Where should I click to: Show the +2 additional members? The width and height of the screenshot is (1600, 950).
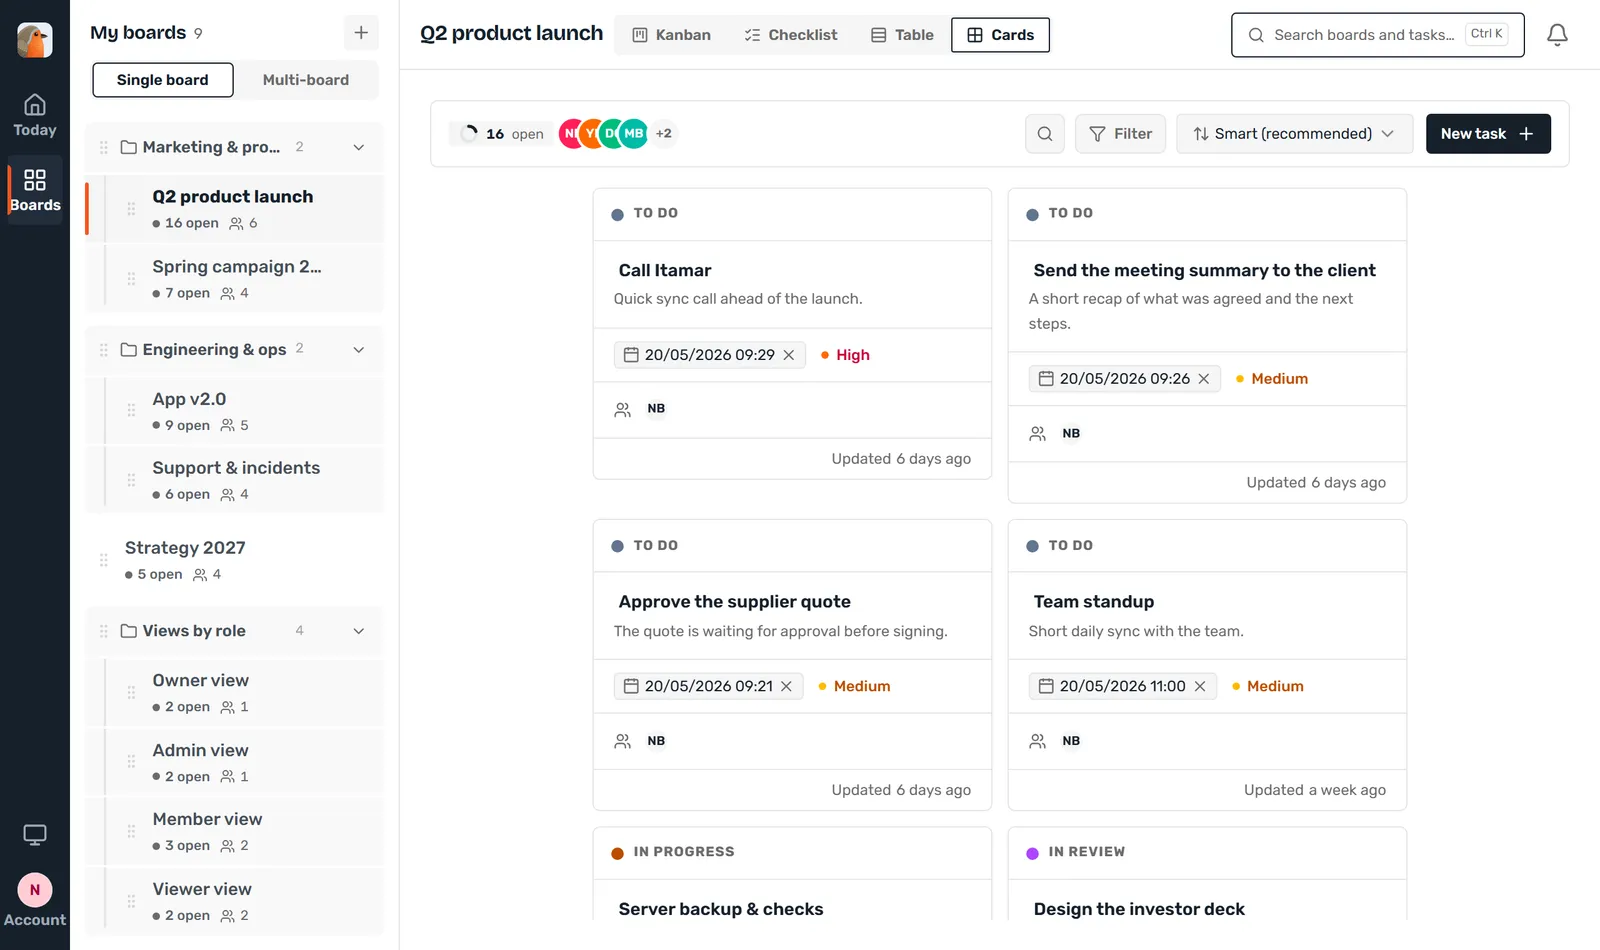(x=664, y=134)
